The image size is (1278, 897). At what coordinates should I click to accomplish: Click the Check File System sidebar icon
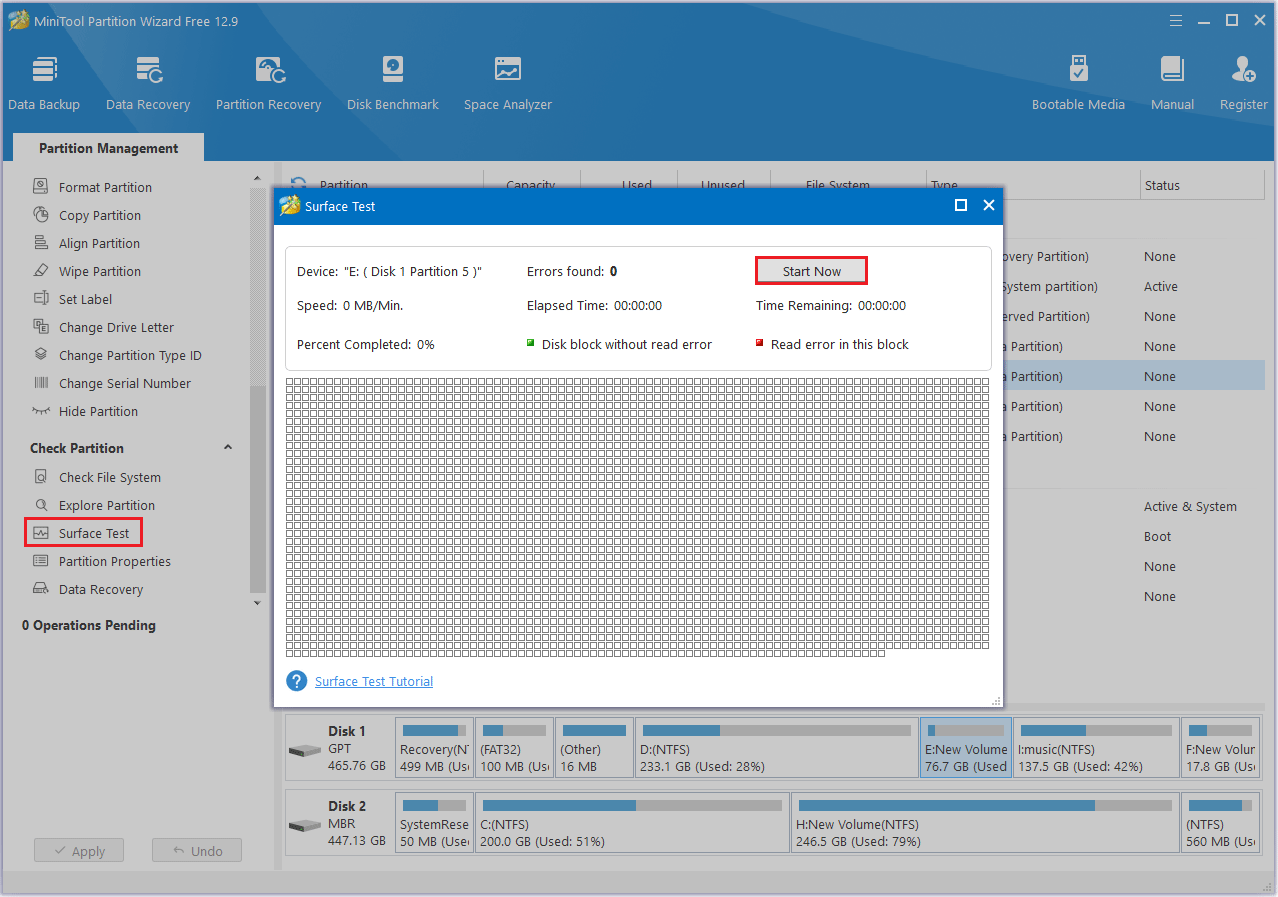coord(41,476)
